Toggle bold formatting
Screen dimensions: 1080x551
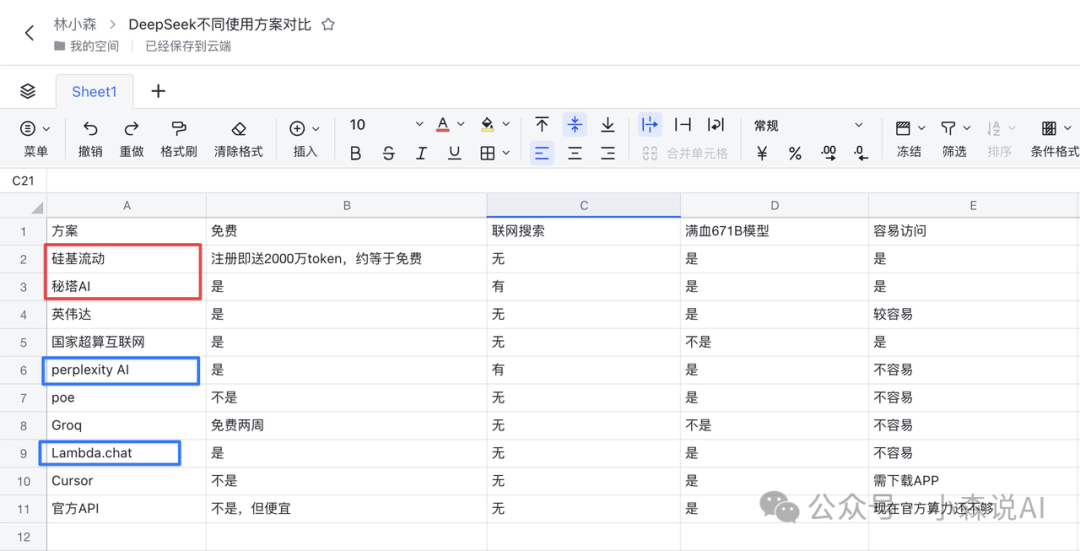[355, 154]
